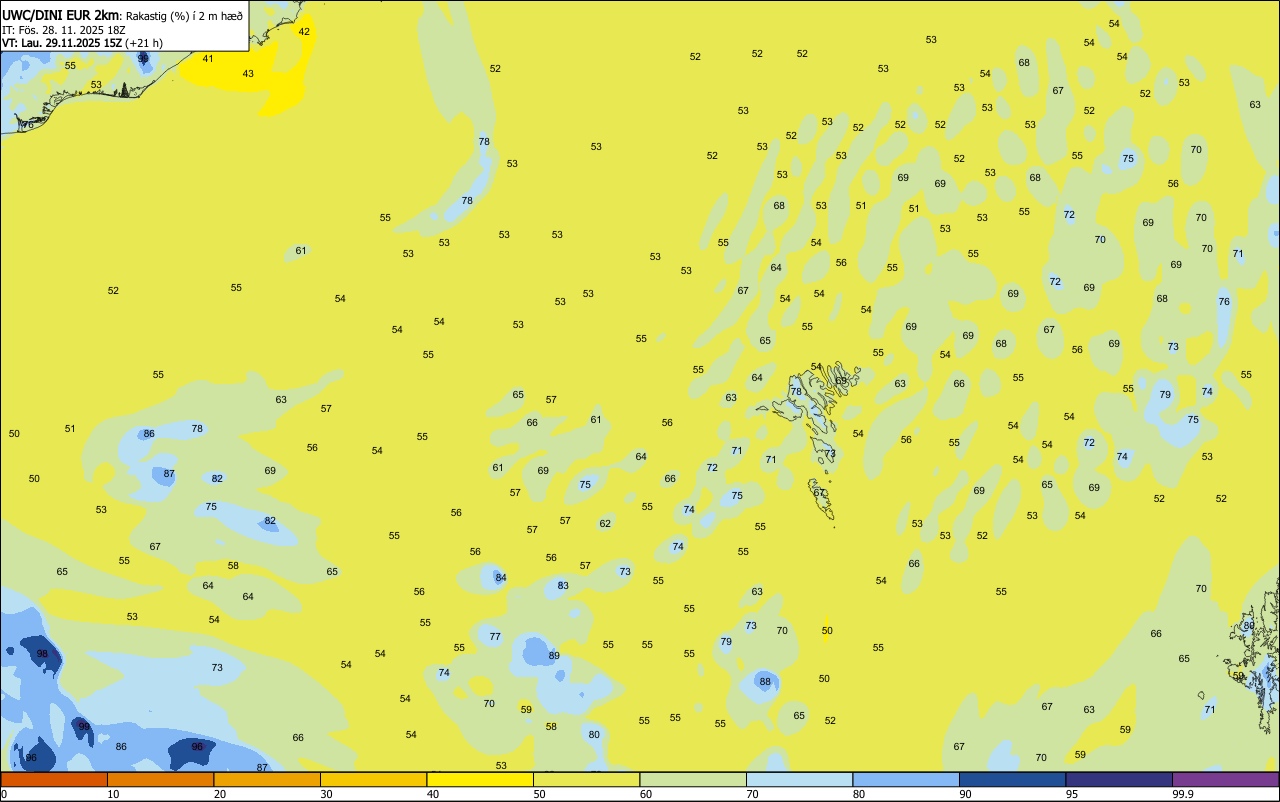Select the 30–40 amber legend band
Image resolution: width=1280 pixels, height=802 pixels.
(x=373, y=779)
